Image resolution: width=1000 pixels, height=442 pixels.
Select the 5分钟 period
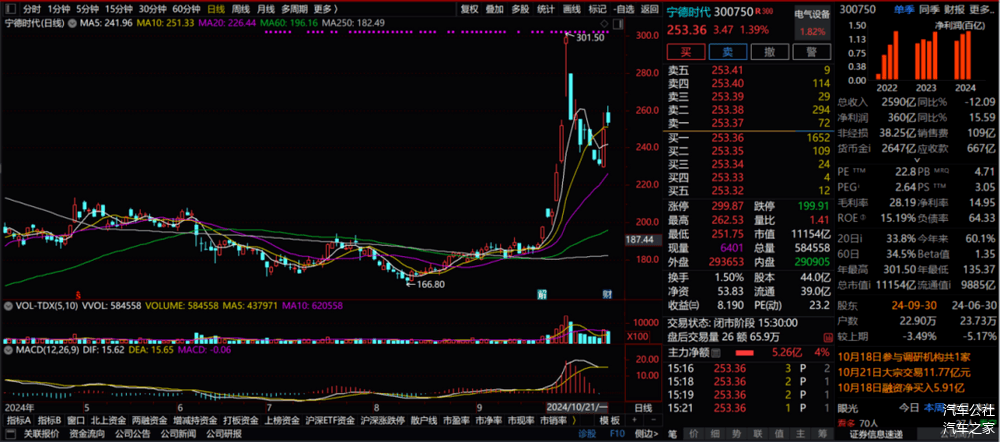(x=87, y=10)
